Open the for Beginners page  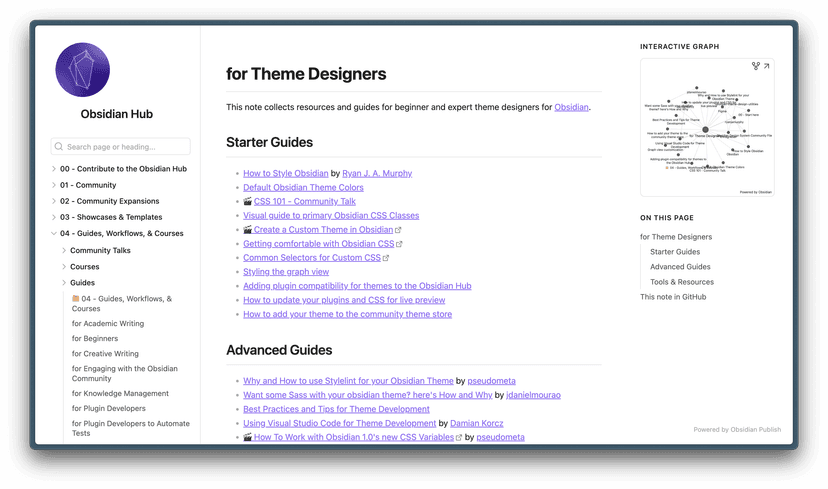95,339
